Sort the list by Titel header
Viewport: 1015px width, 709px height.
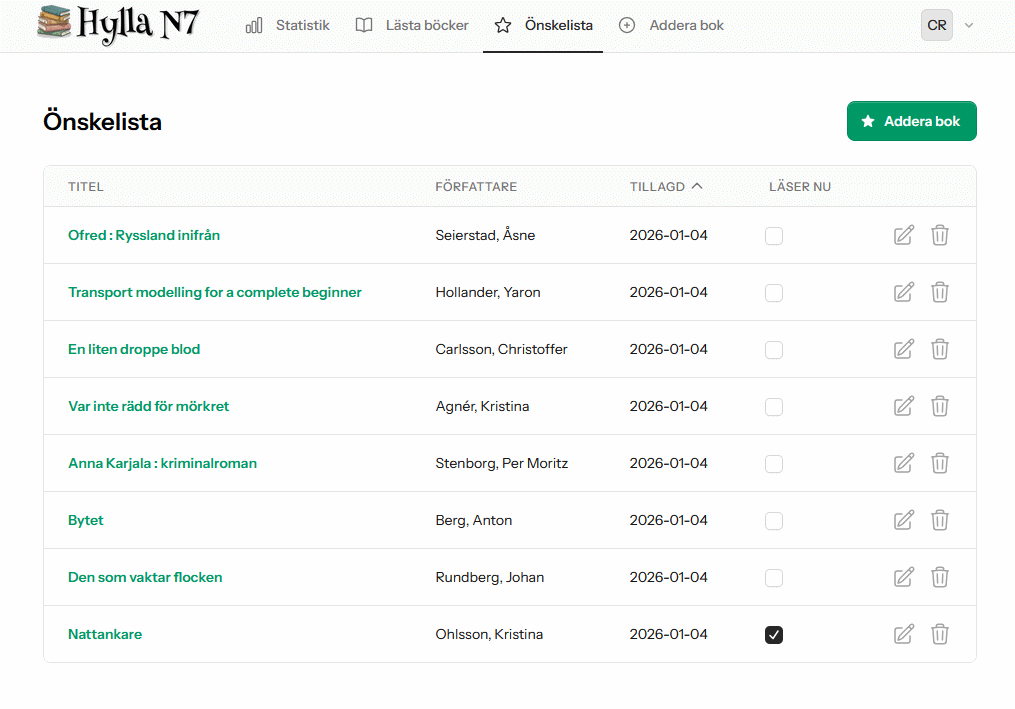click(86, 187)
